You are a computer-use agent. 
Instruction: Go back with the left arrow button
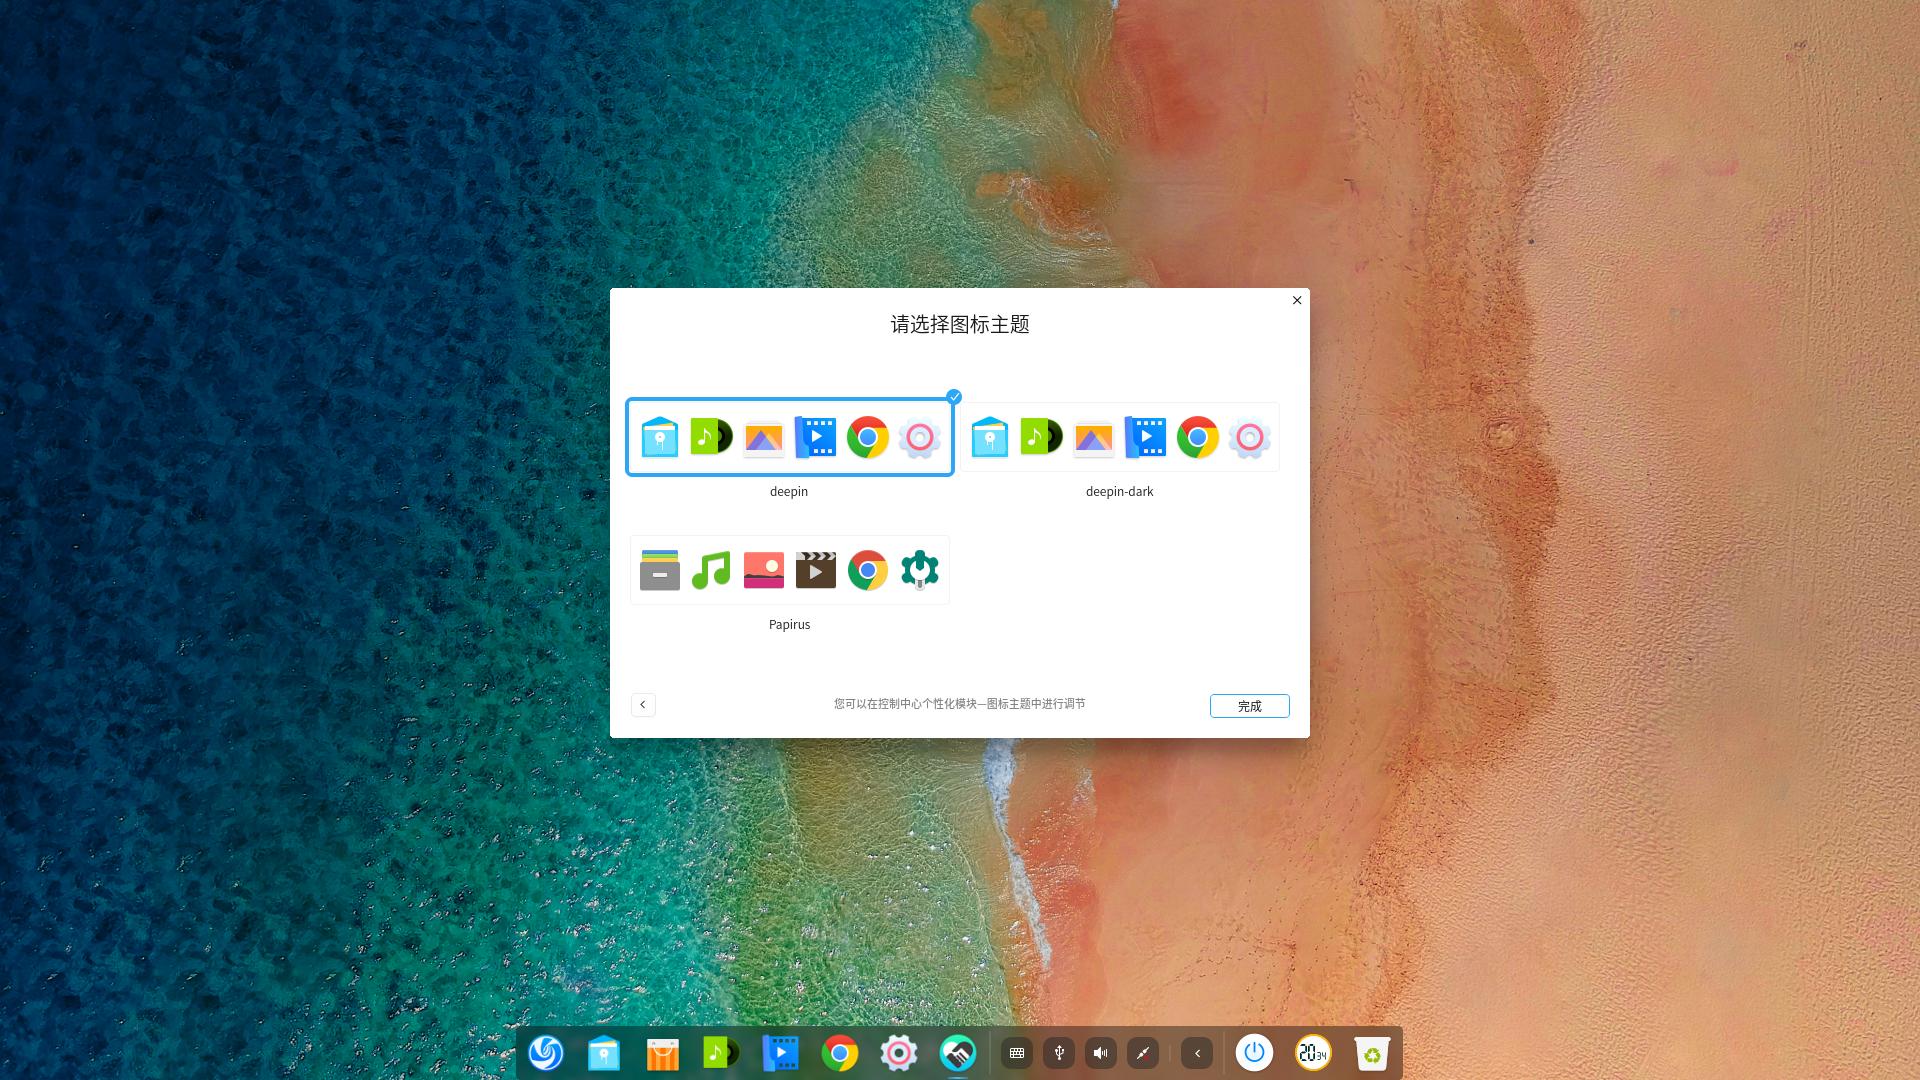pyautogui.click(x=643, y=705)
